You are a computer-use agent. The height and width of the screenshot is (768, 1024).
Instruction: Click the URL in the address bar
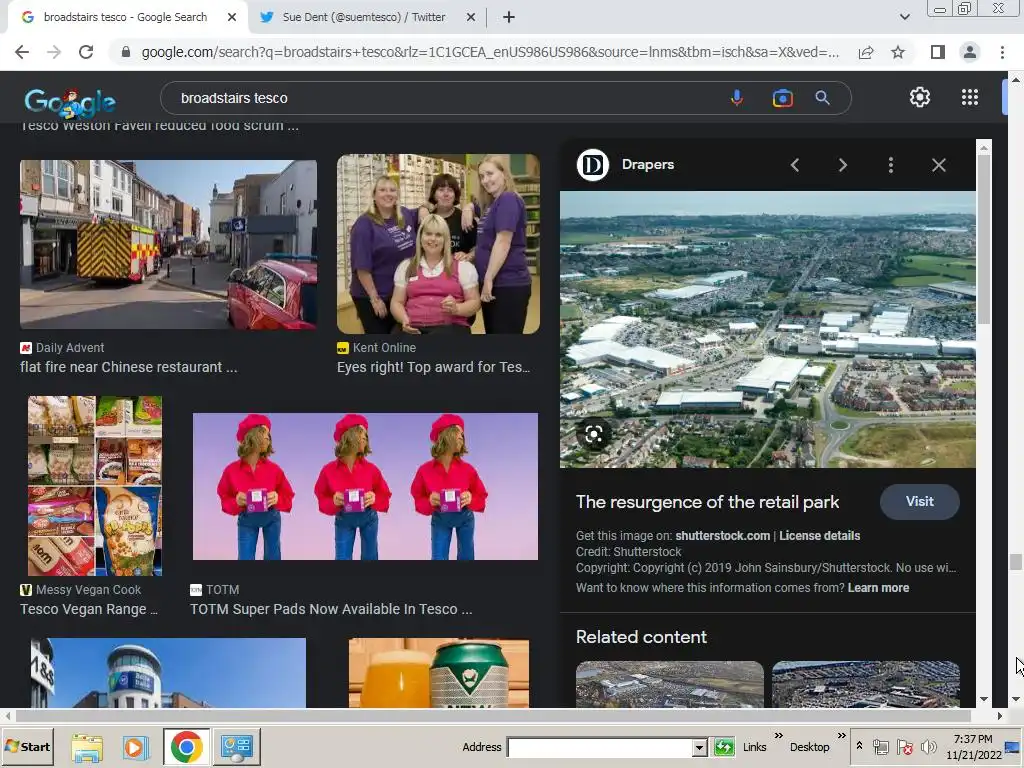490,52
